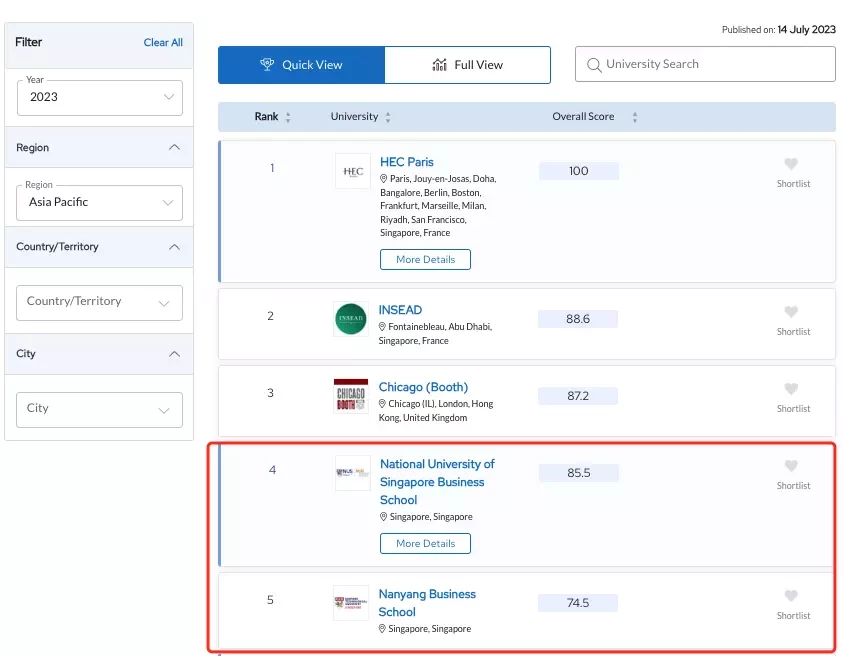Collapse the City filter section
This screenshot has height=656, width=843.
pos(174,354)
